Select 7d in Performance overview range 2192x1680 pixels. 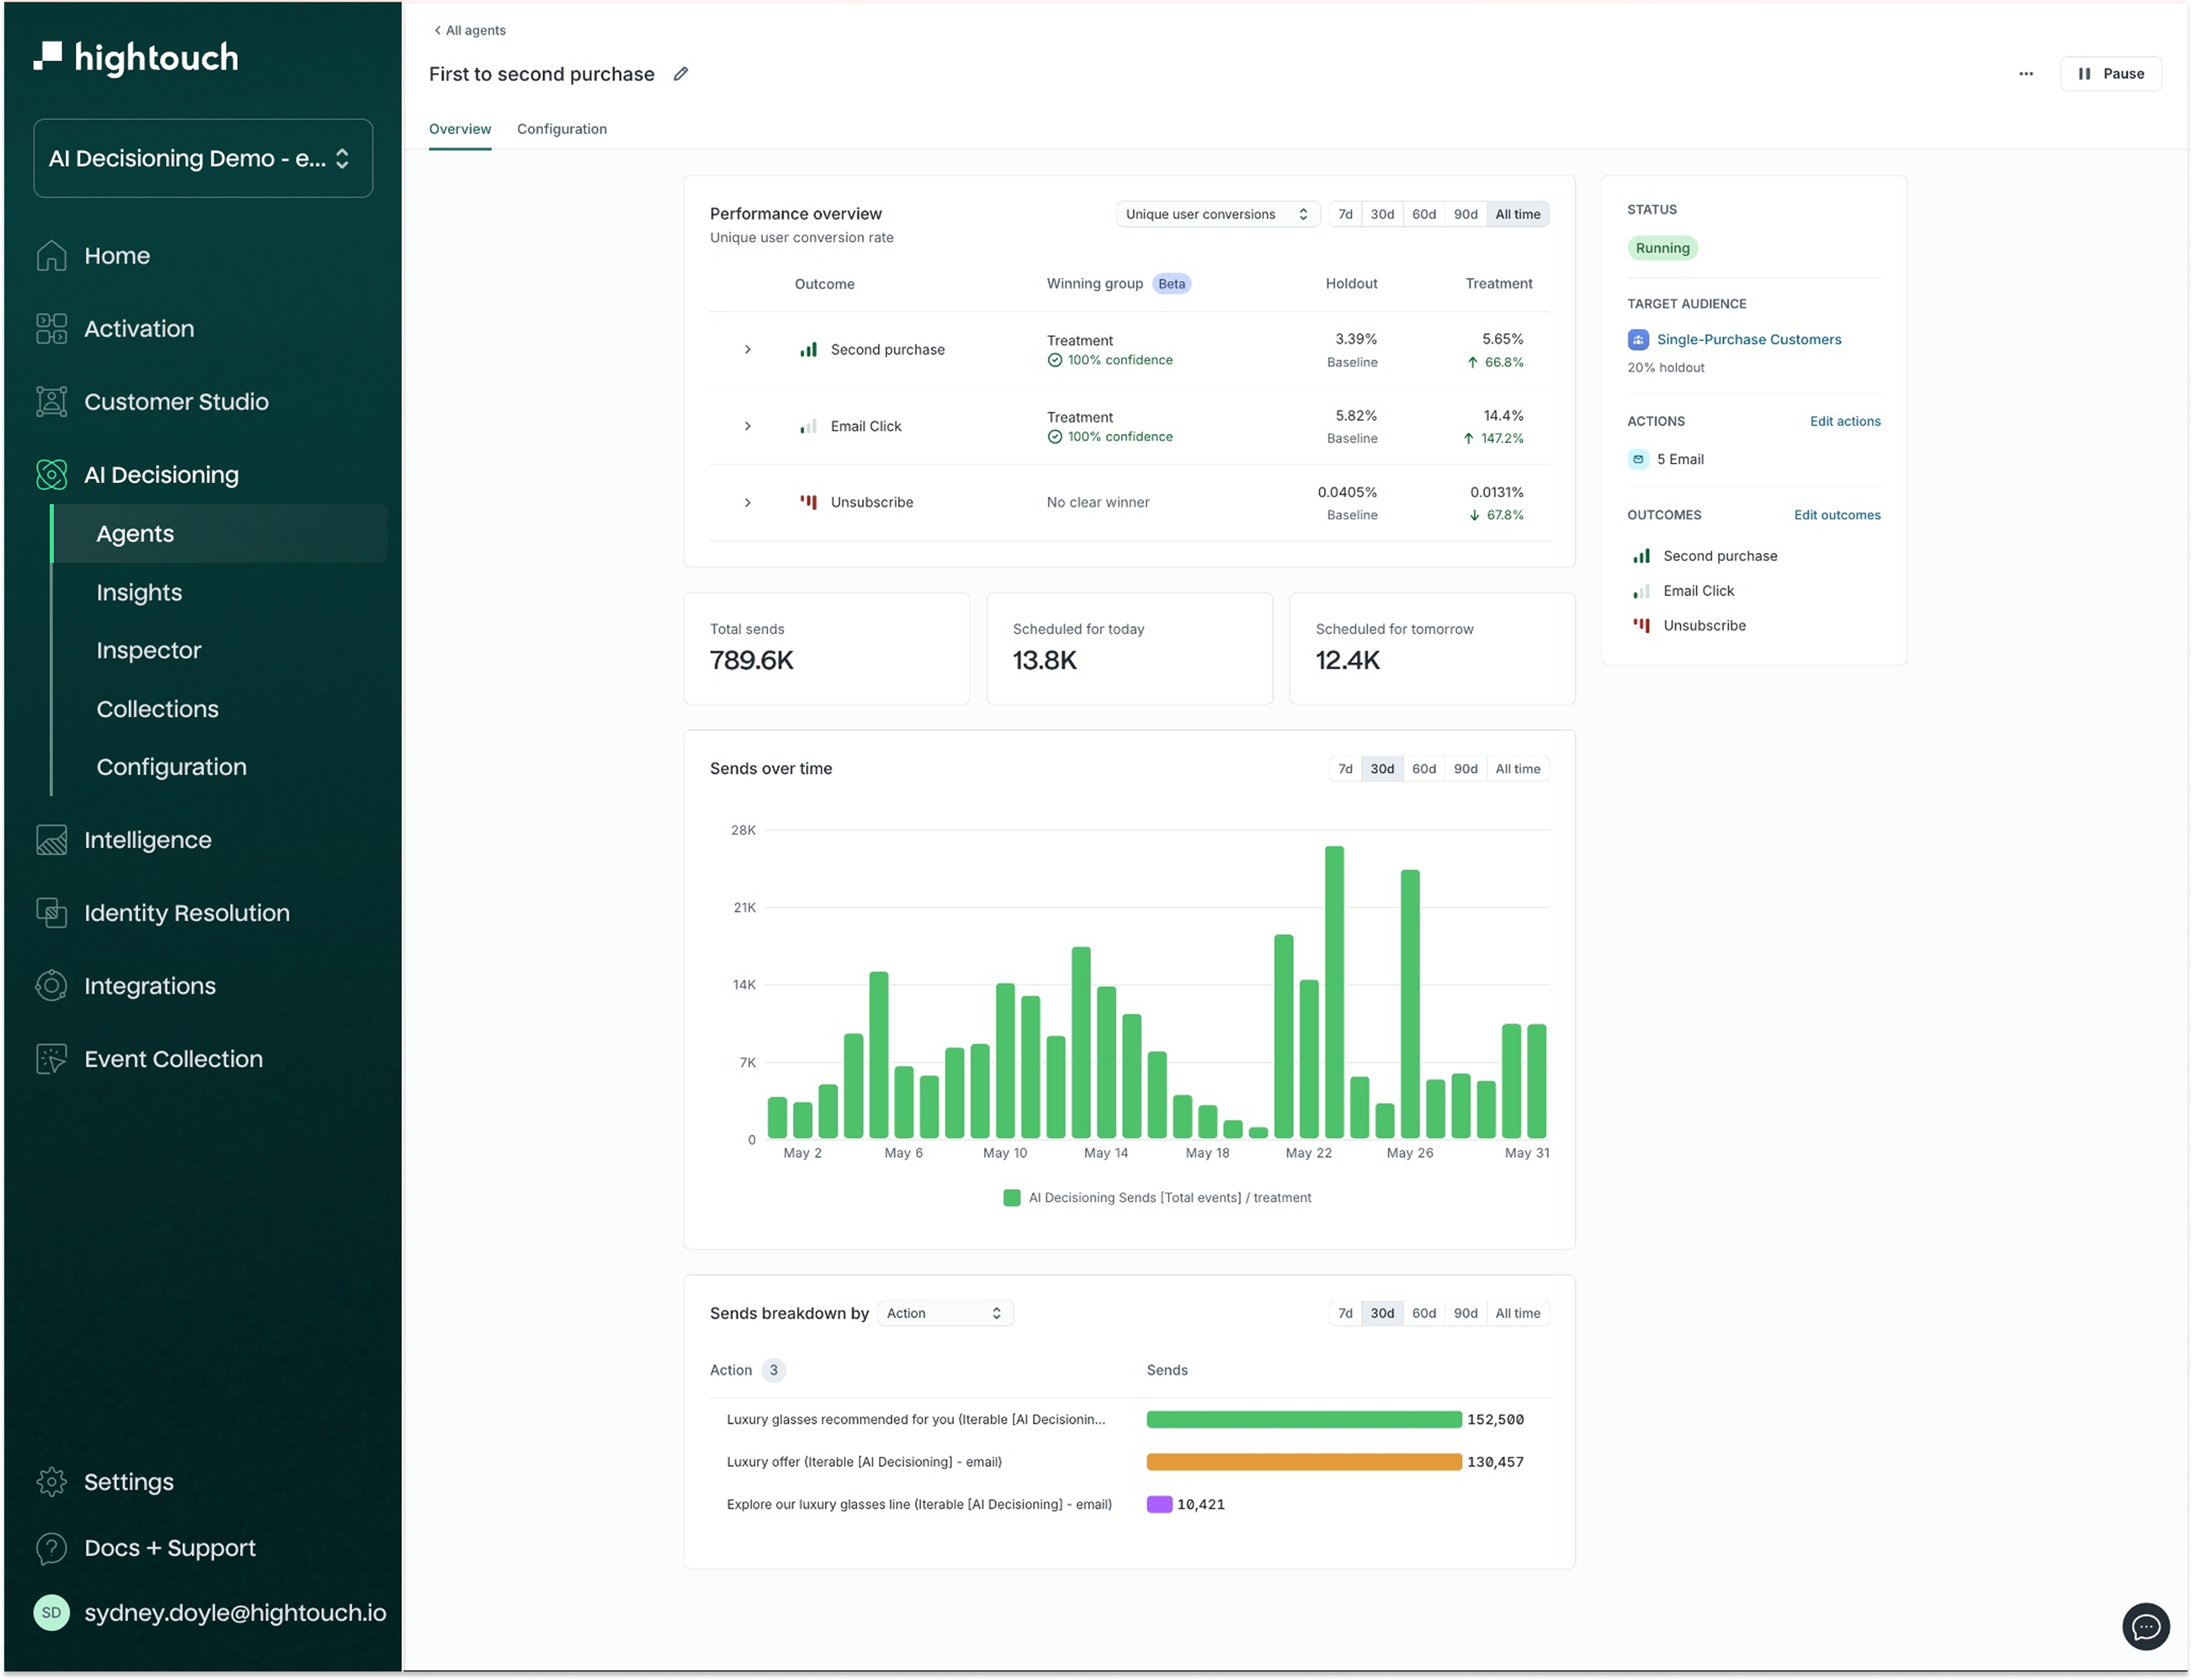(1345, 214)
